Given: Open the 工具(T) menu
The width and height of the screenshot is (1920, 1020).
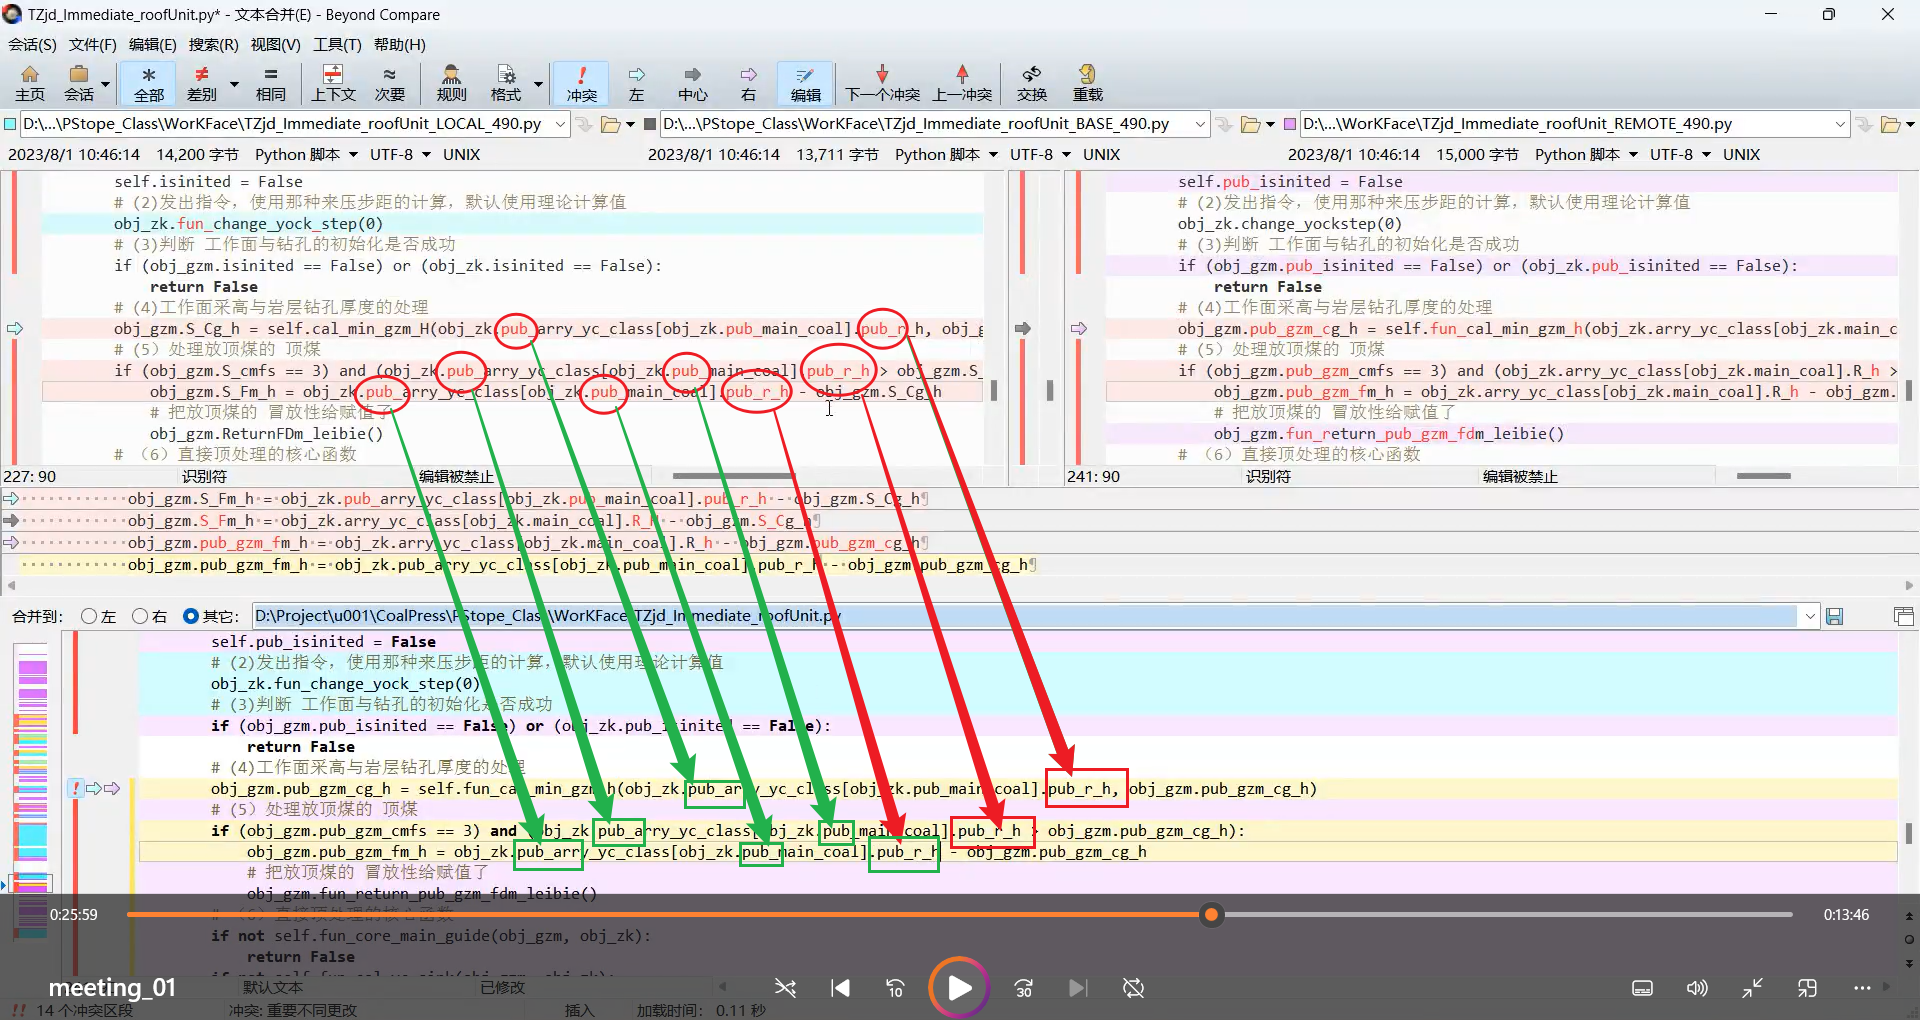Looking at the screenshot, I should pyautogui.click(x=337, y=44).
